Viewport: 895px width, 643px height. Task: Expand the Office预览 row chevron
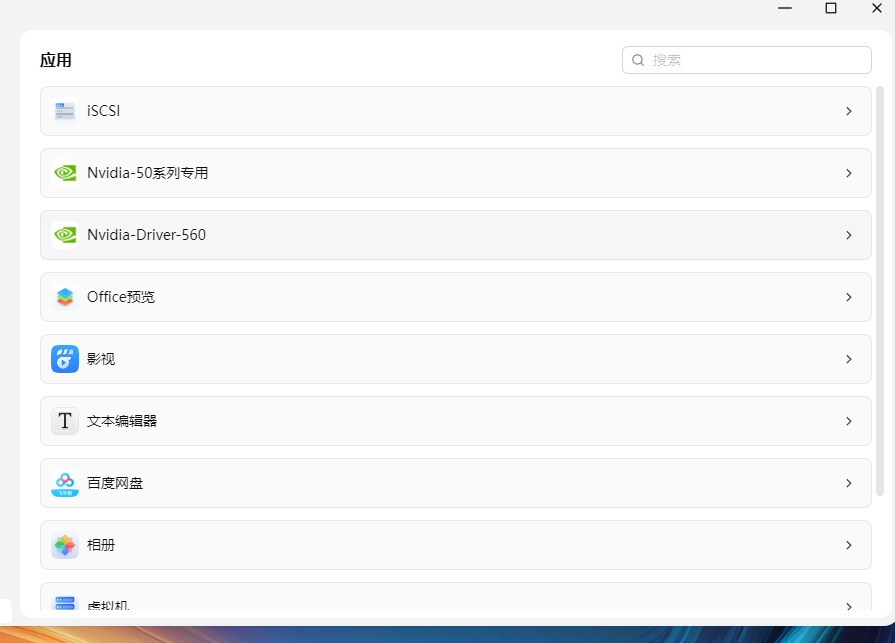[x=849, y=297]
